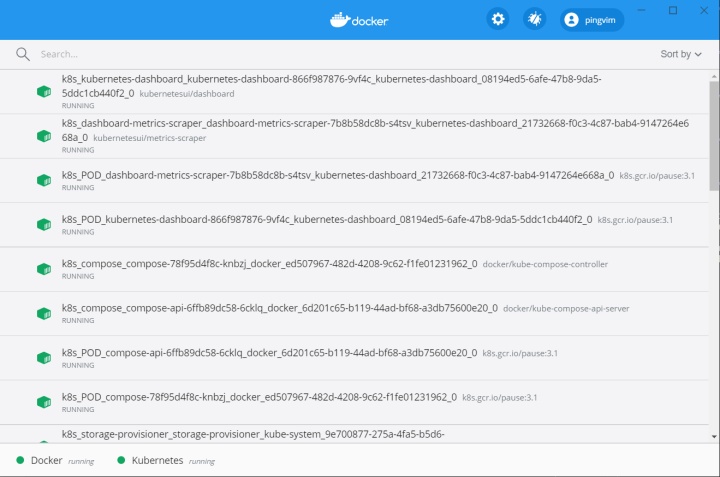Click the Kubernetes running status indicator
Viewport: 720px width, 477px height.
[166, 460]
